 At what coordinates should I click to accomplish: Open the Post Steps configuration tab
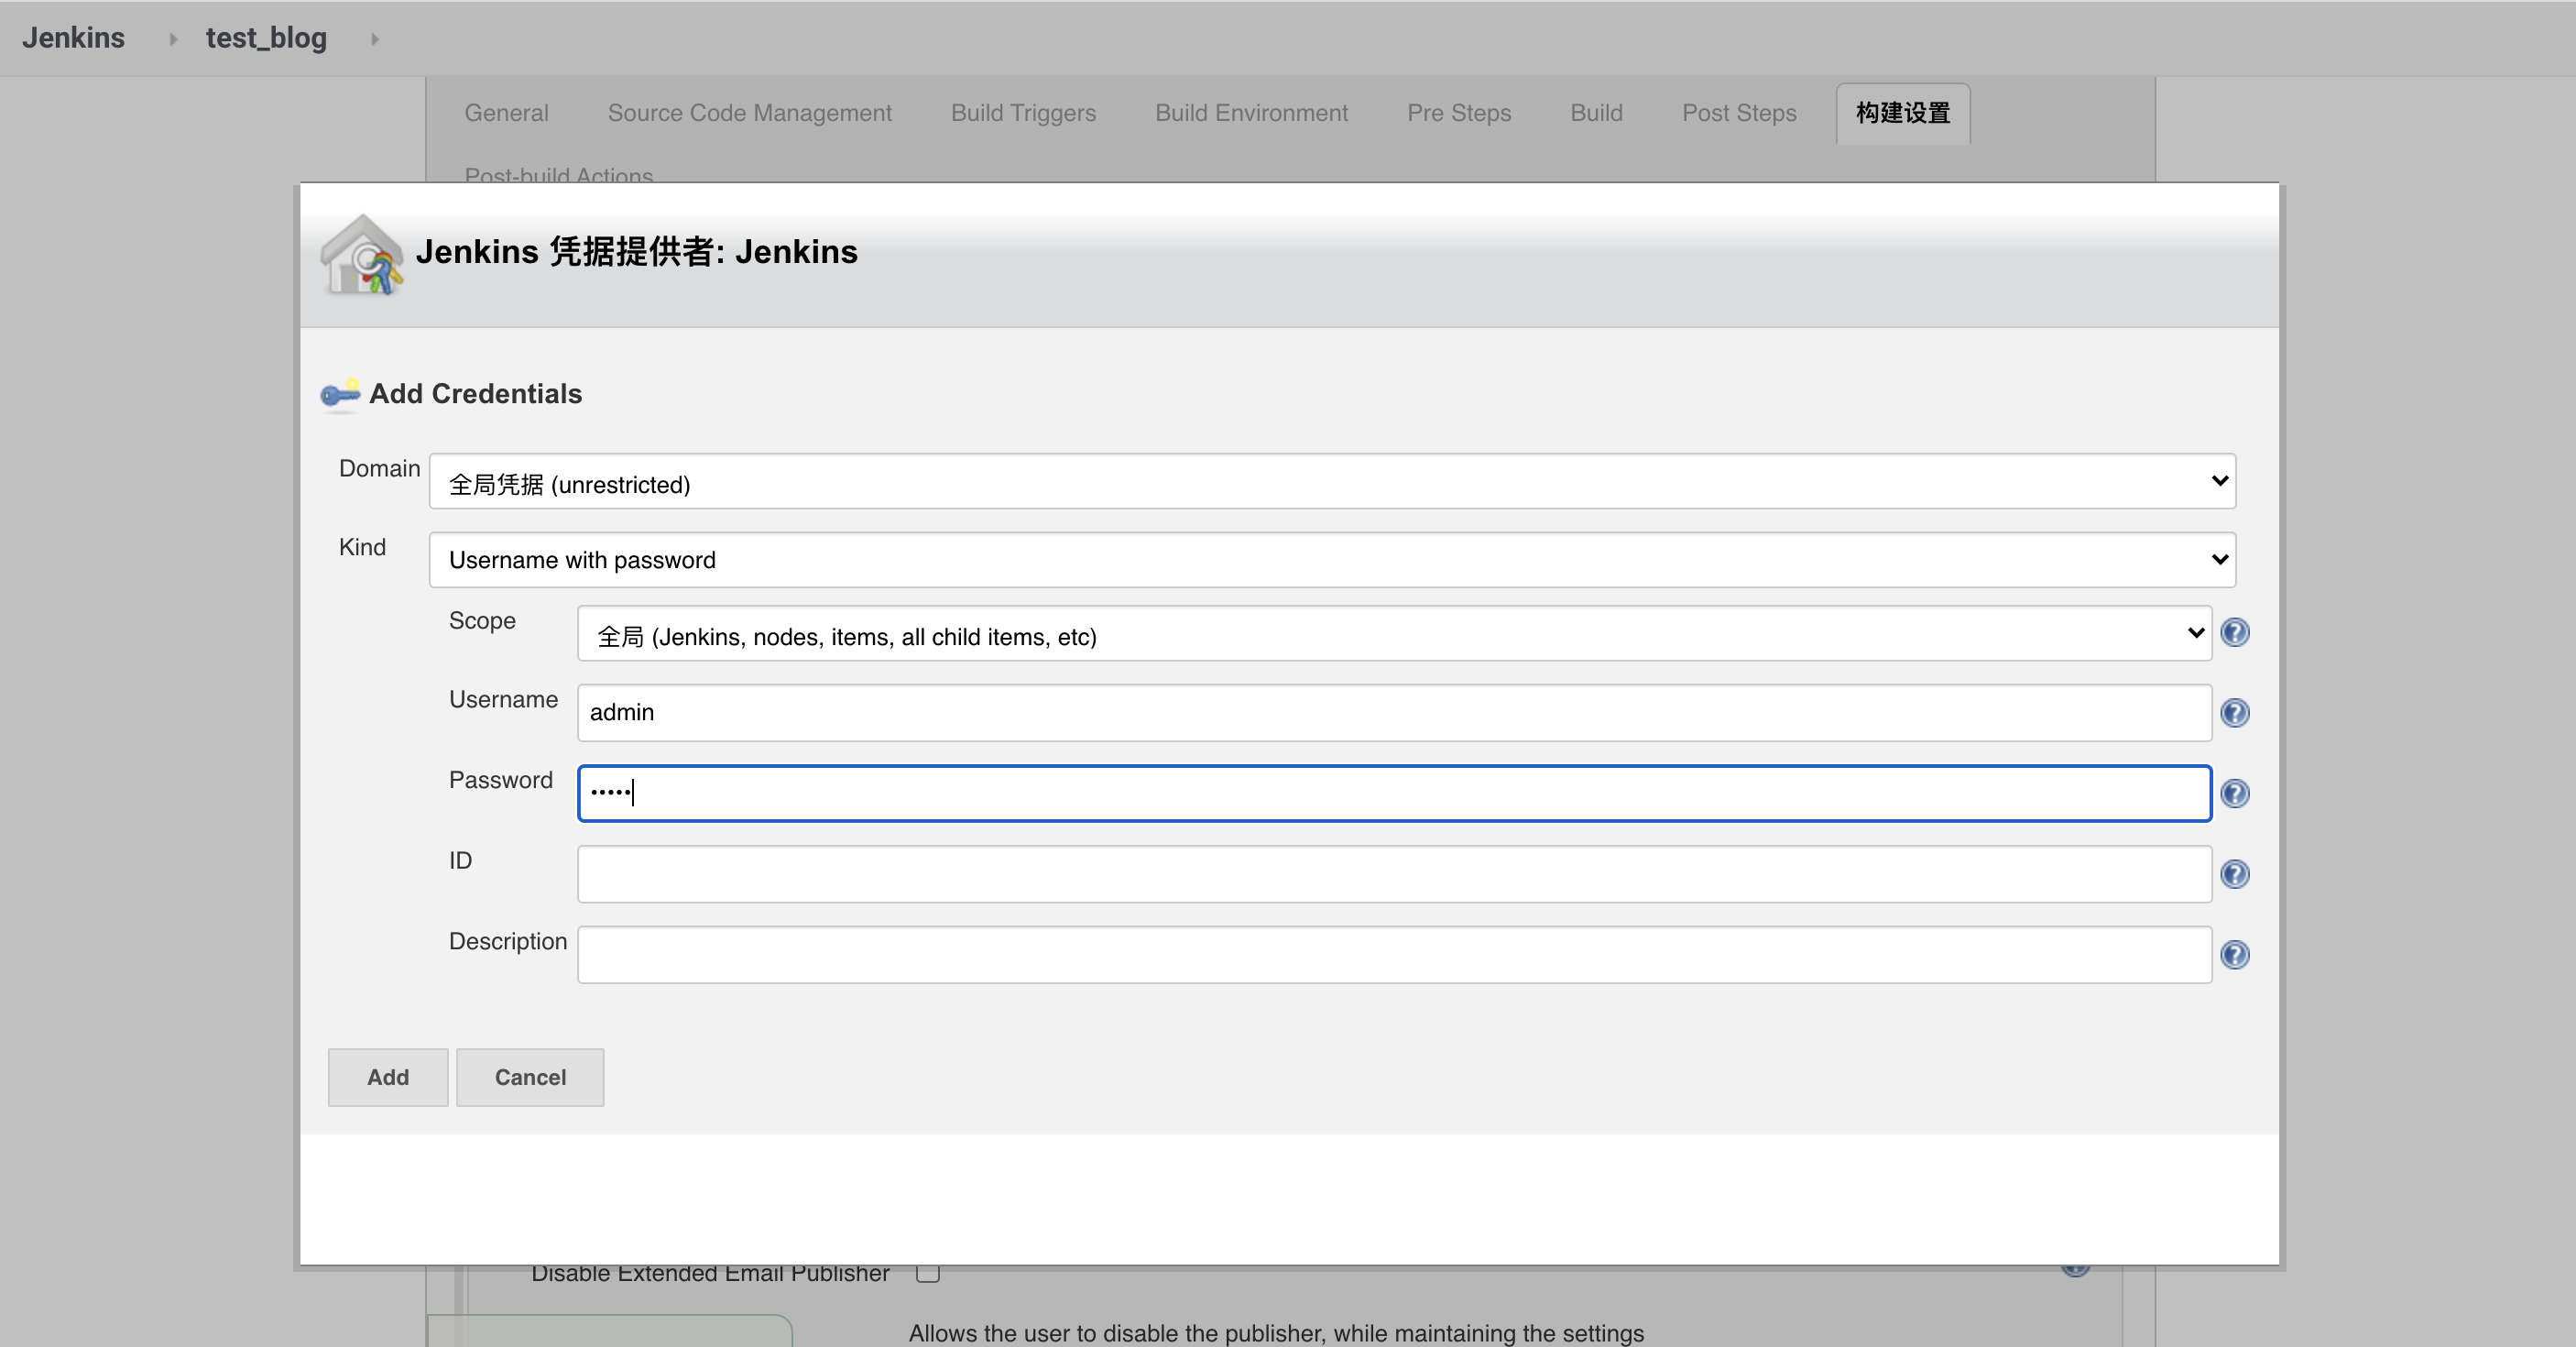click(1738, 111)
